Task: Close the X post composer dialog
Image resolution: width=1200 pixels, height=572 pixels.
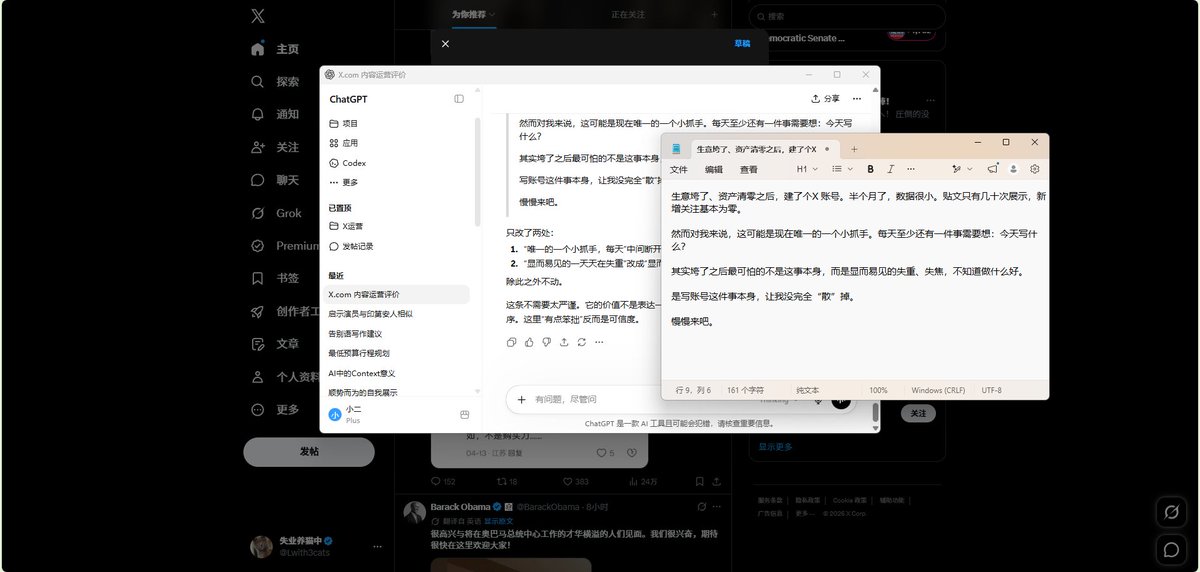Action: pyautogui.click(x=445, y=44)
